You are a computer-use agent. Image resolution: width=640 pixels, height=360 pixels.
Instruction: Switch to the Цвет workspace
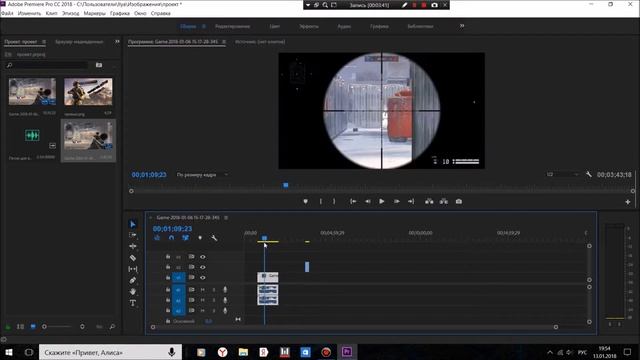point(274,26)
